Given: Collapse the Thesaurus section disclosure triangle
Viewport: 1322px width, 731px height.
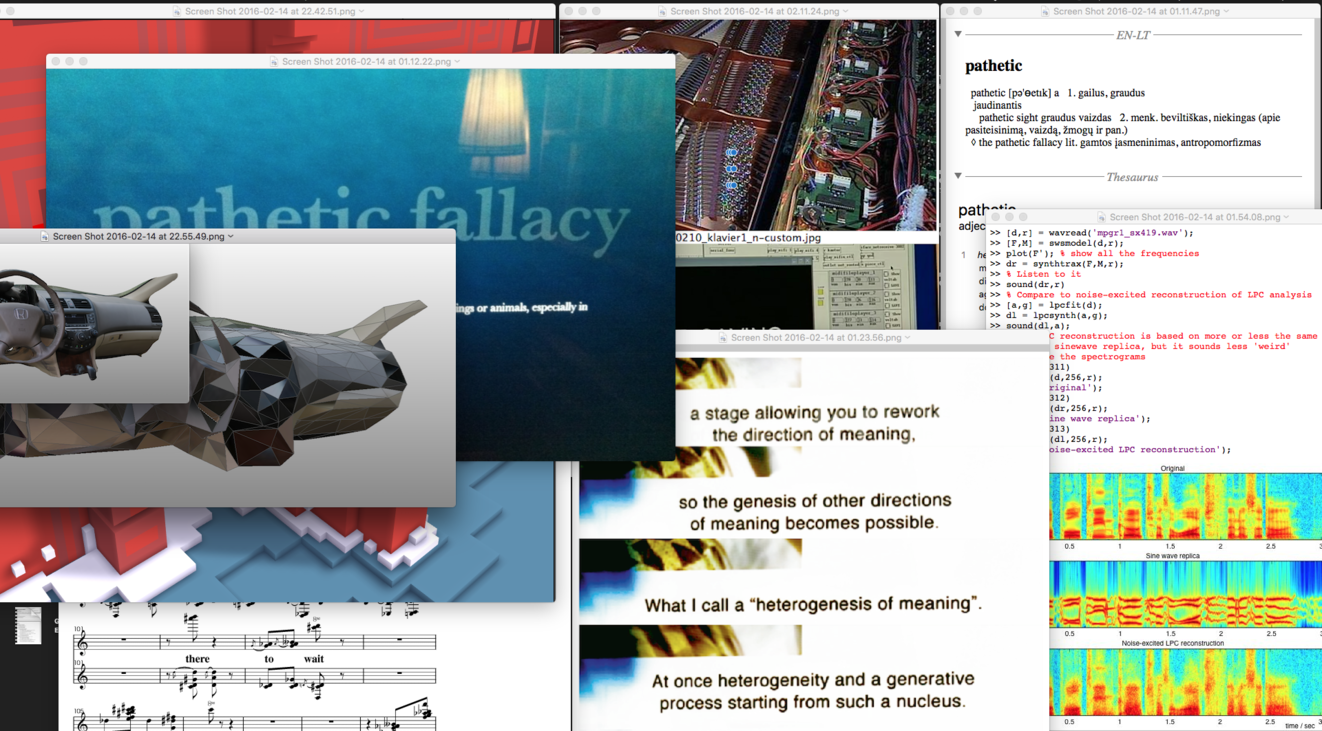Looking at the screenshot, I should pos(958,176).
